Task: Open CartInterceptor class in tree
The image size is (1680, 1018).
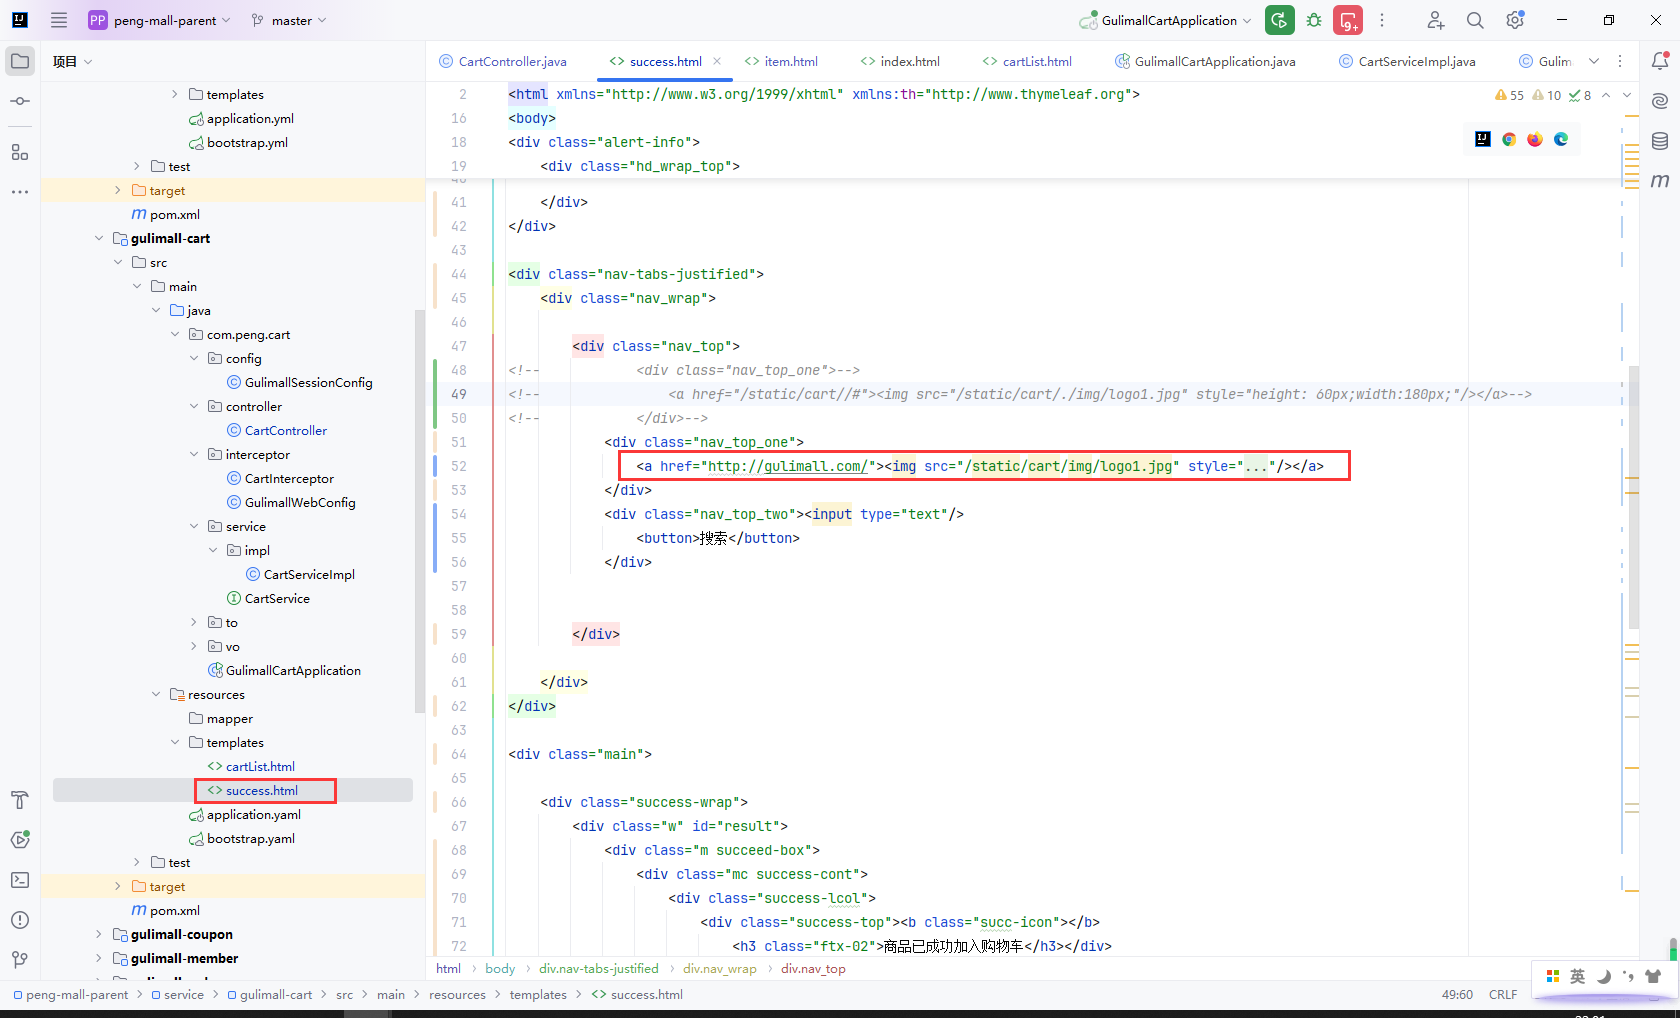Action: point(289,478)
